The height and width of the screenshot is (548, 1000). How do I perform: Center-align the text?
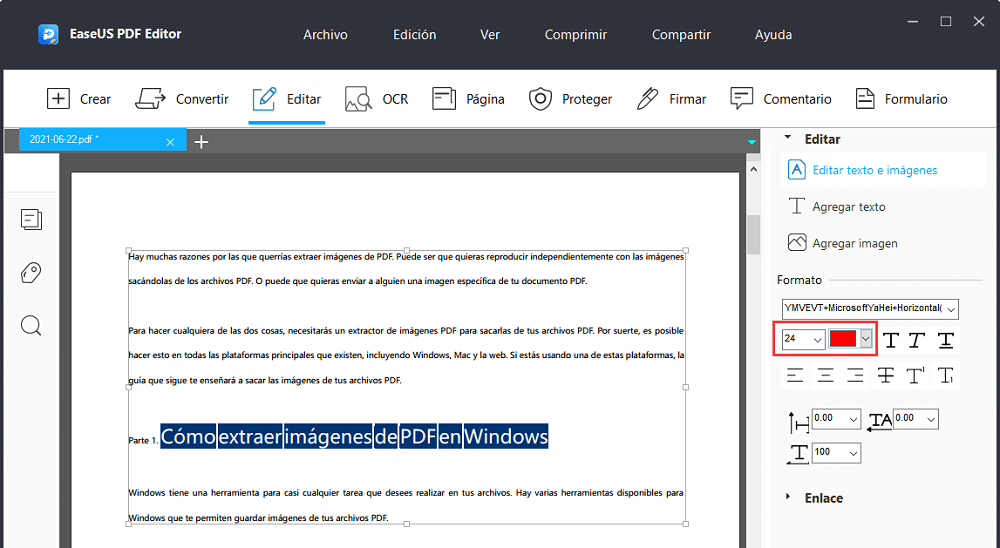pyautogui.click(x=825, y=376)
